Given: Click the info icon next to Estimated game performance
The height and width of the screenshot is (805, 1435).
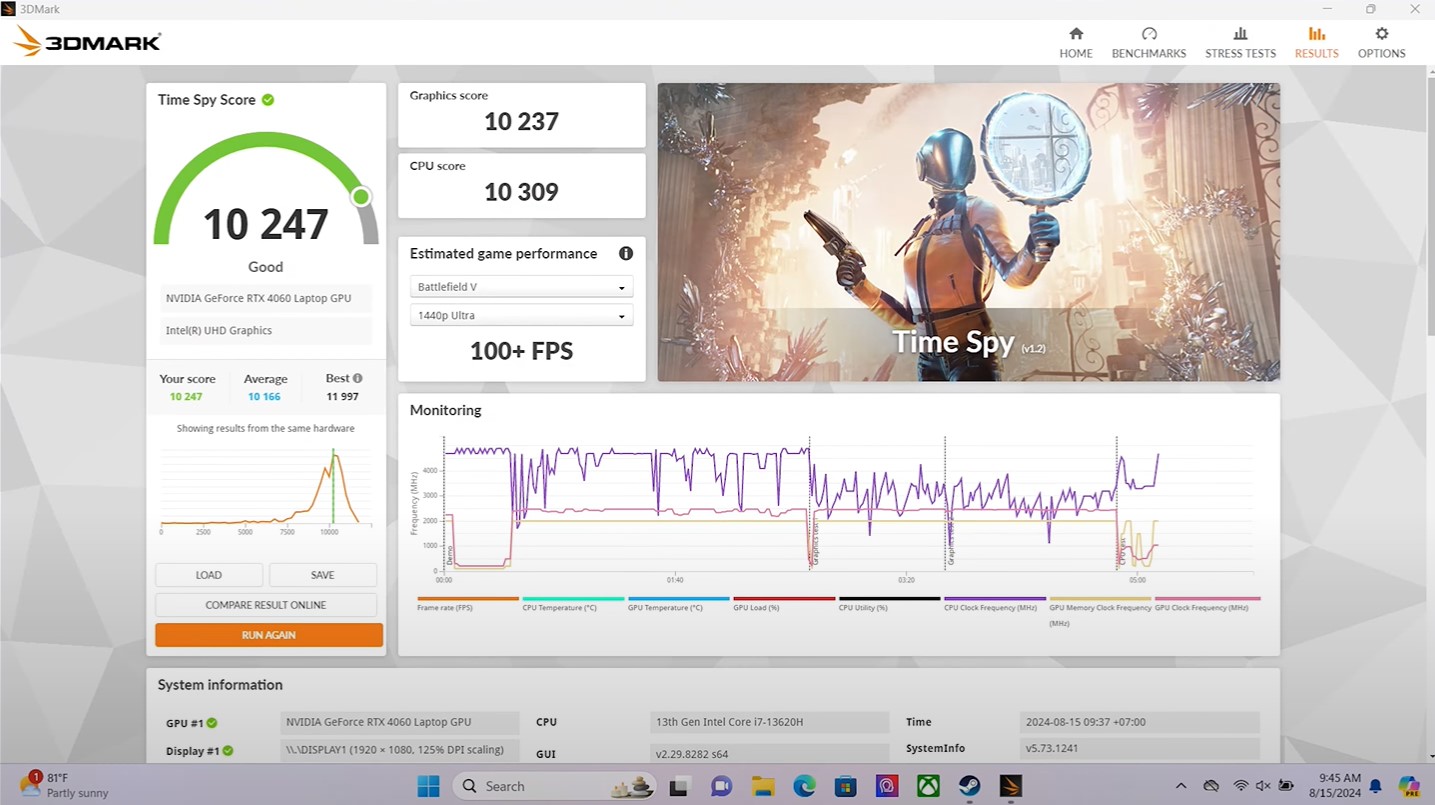Looking at the screenshot, I should click(626, 254).
